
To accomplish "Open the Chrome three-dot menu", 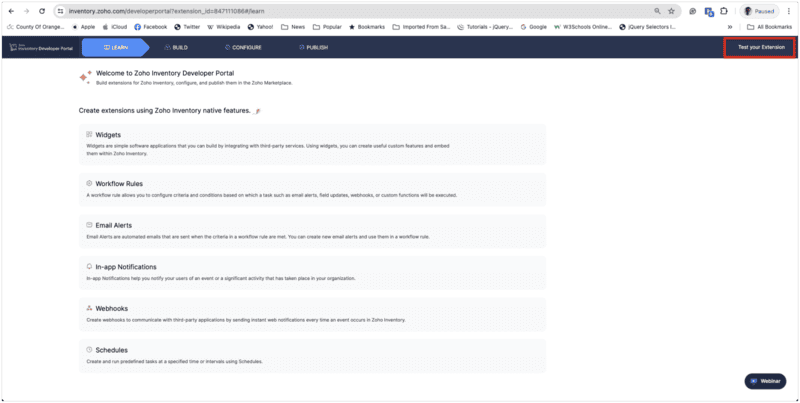I will (x=790, y=10).
